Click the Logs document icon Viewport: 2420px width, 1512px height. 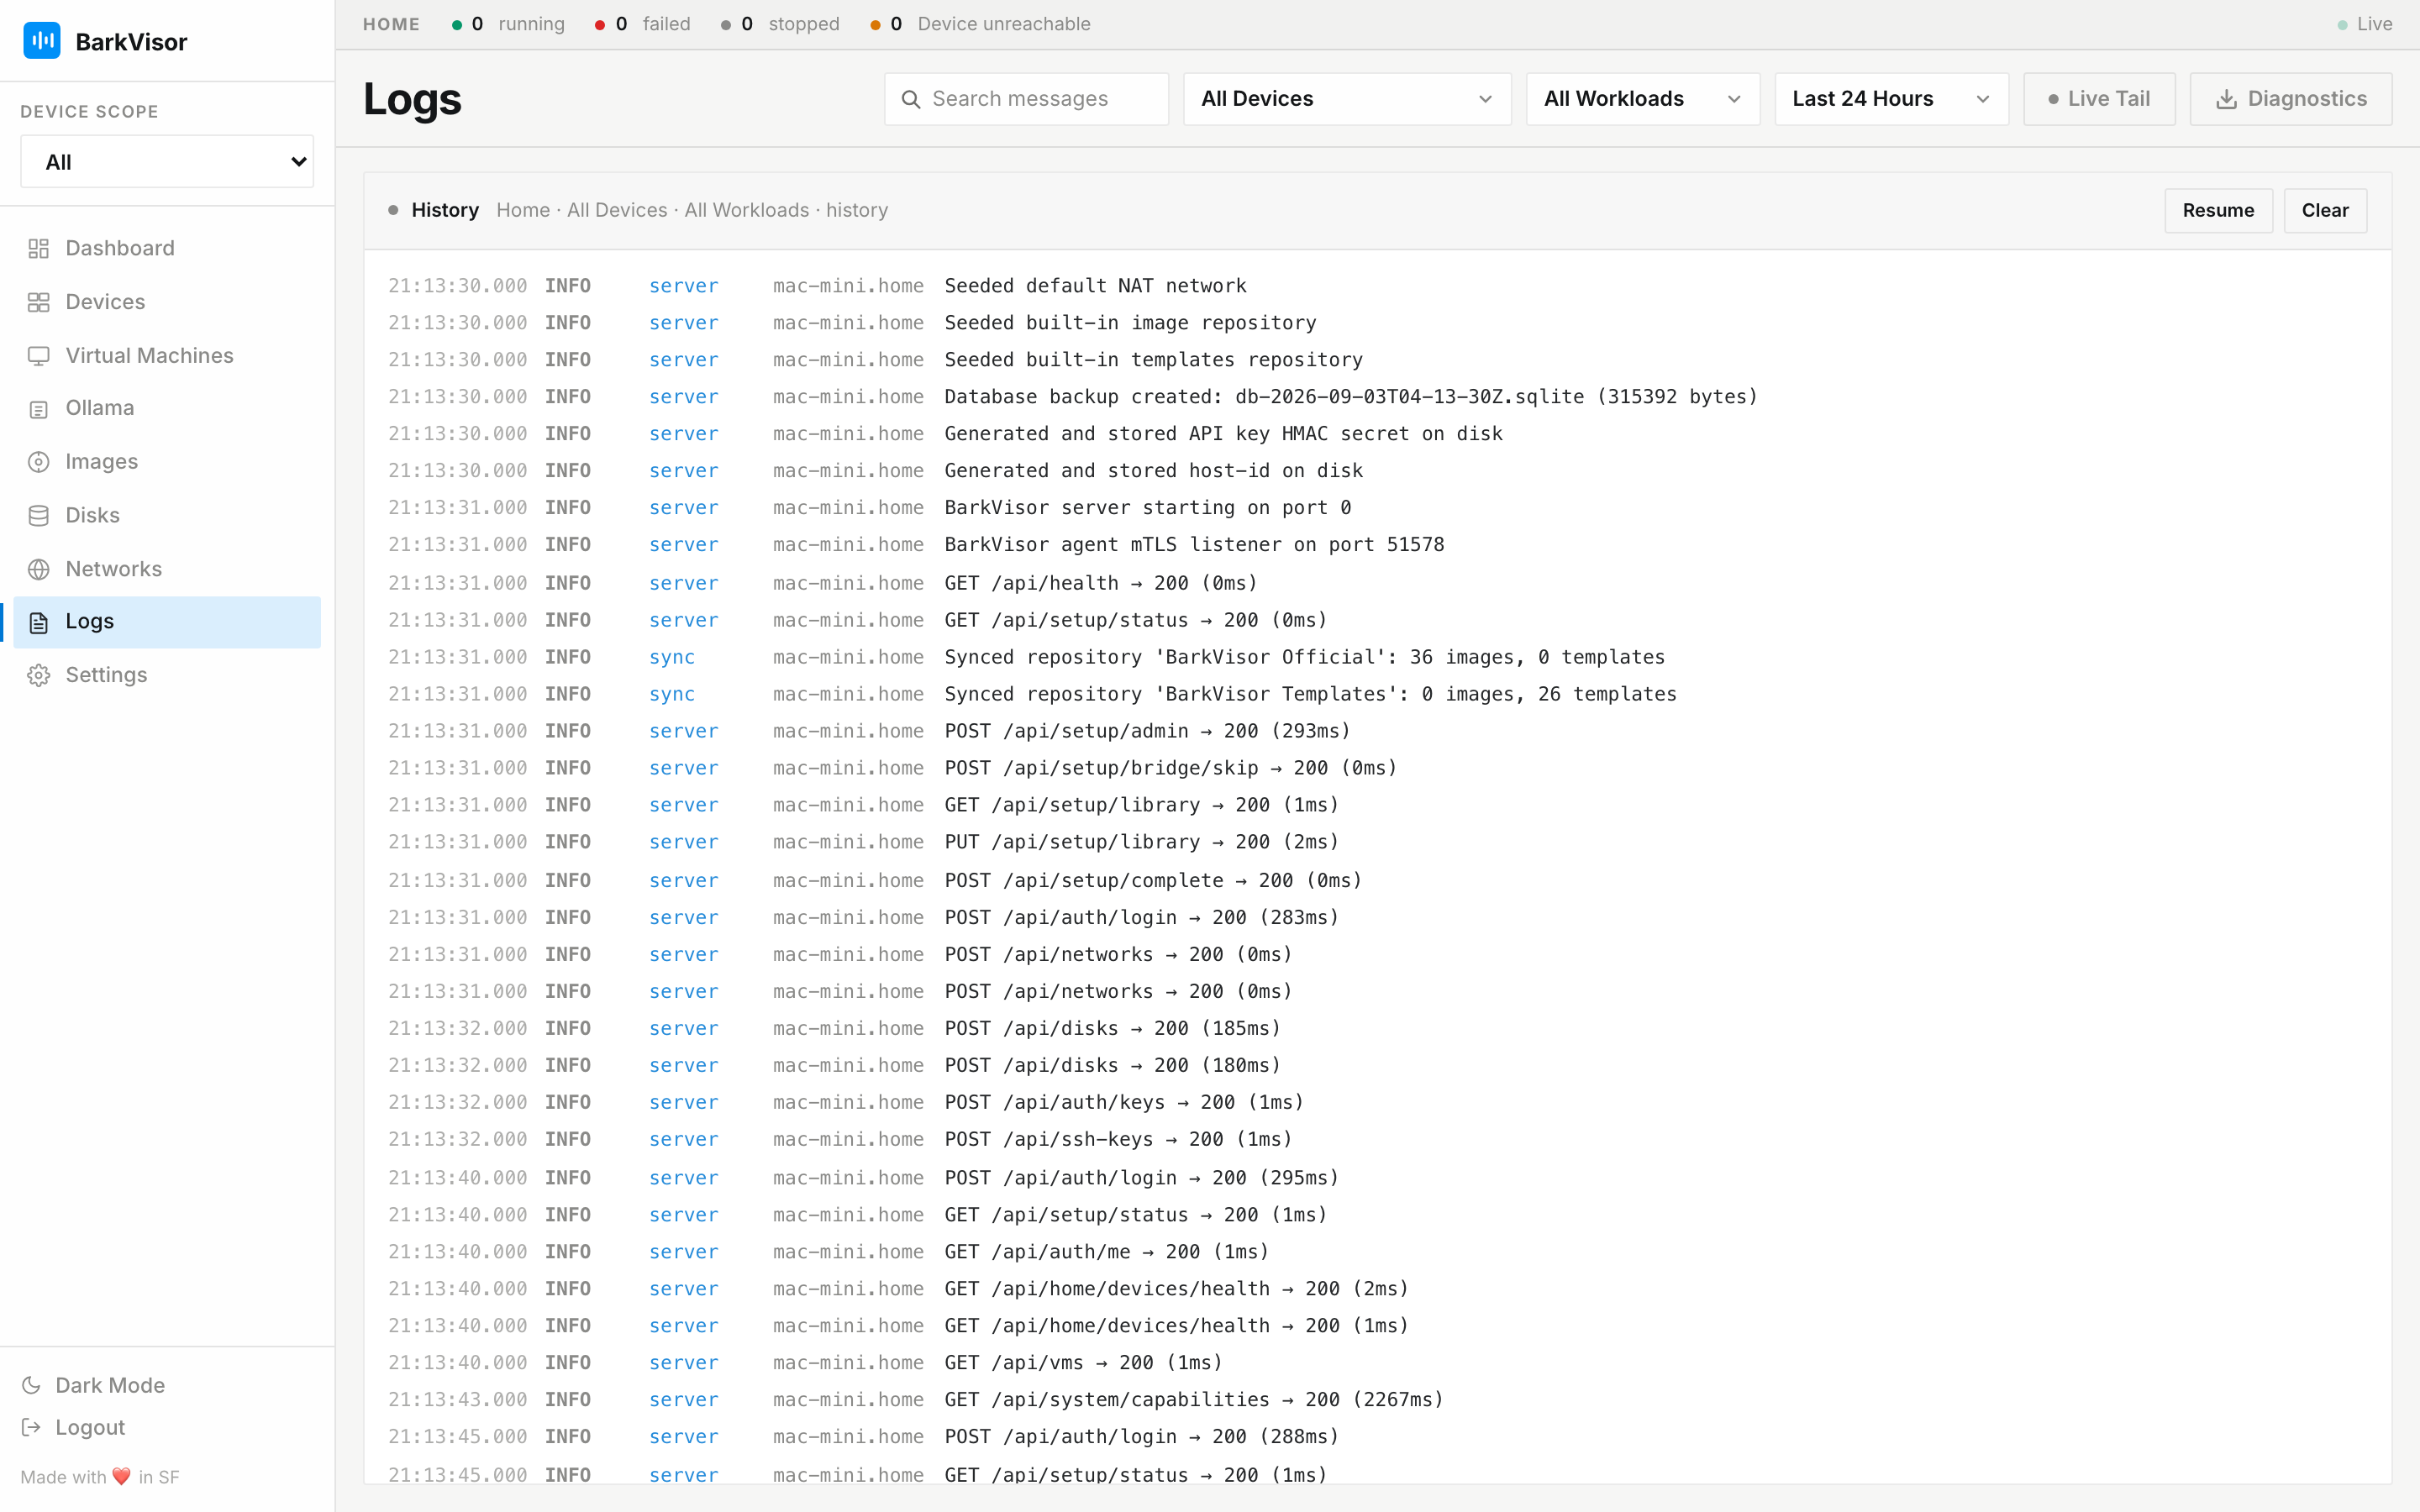pos(39,622)
